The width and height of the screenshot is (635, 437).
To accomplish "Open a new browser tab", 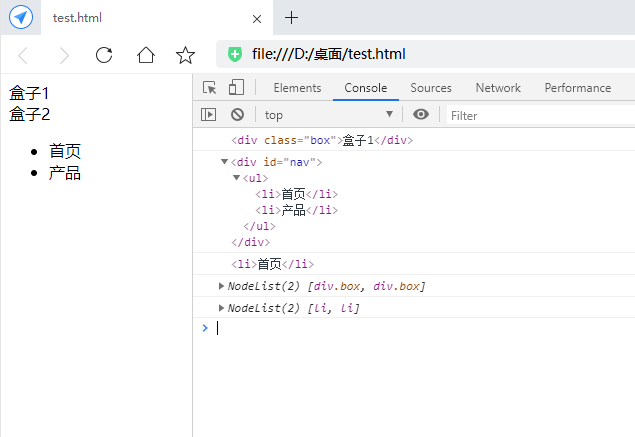I will pos(292,18).
